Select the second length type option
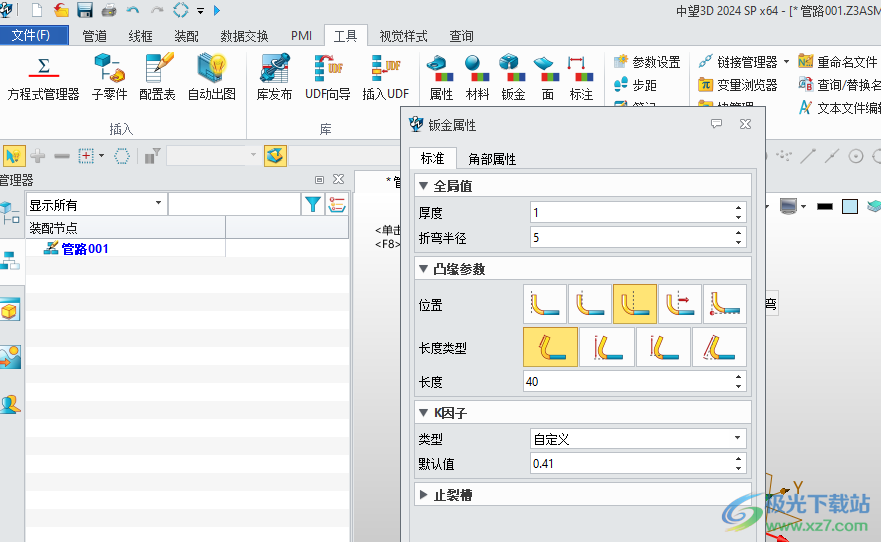 (607, 347)
